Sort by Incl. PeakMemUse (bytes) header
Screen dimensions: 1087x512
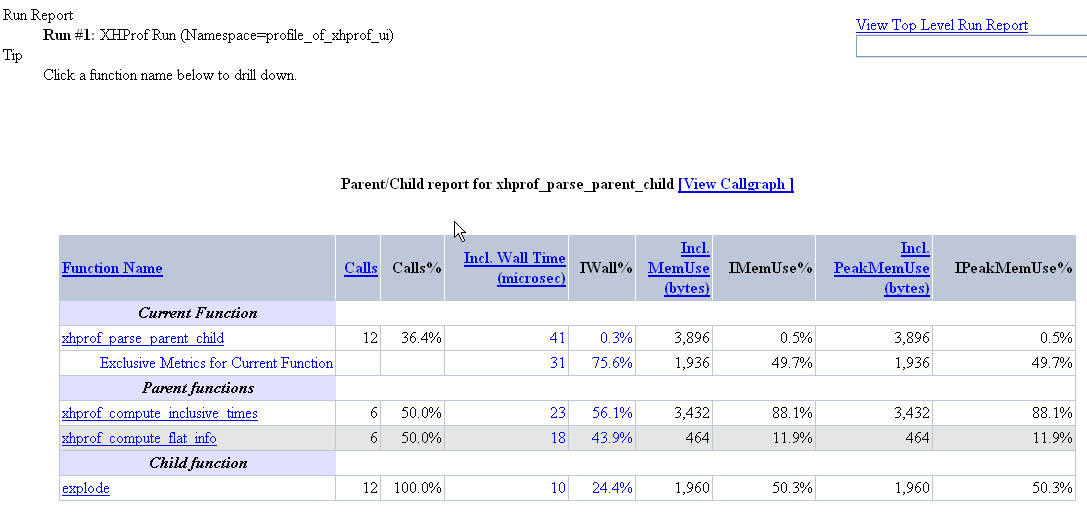881,268
